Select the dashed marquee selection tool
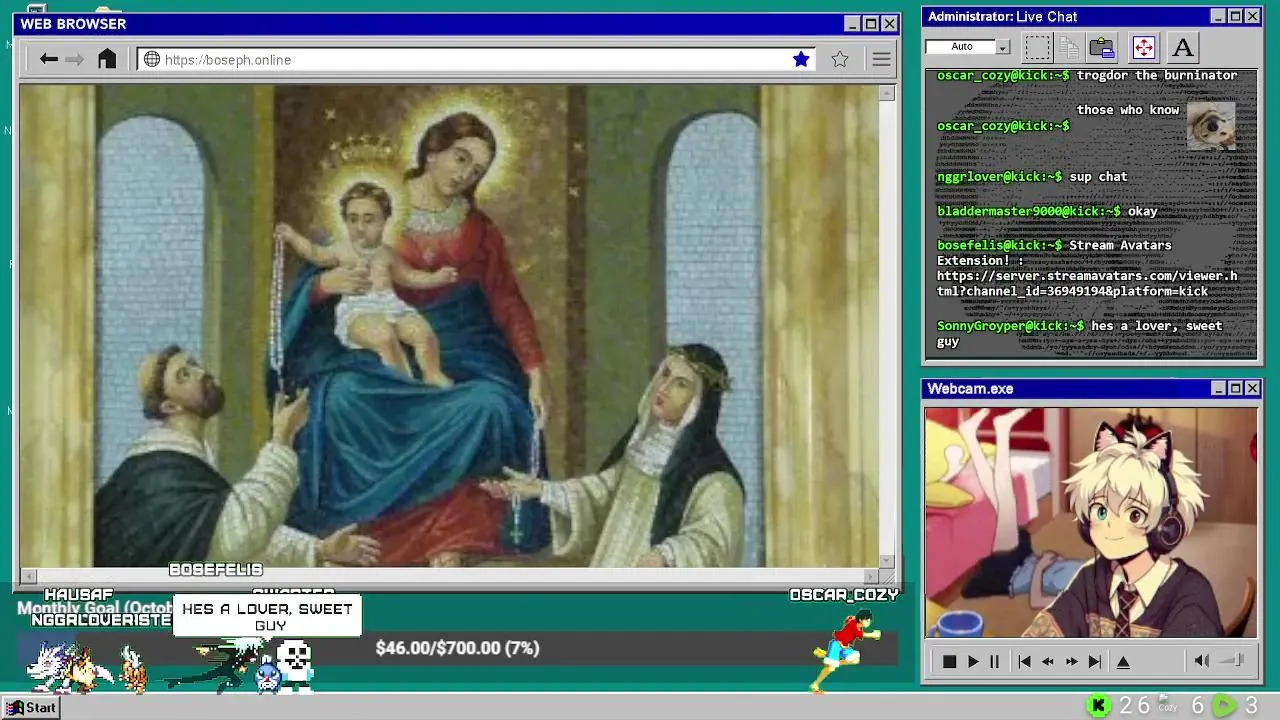 [1037, 47]
